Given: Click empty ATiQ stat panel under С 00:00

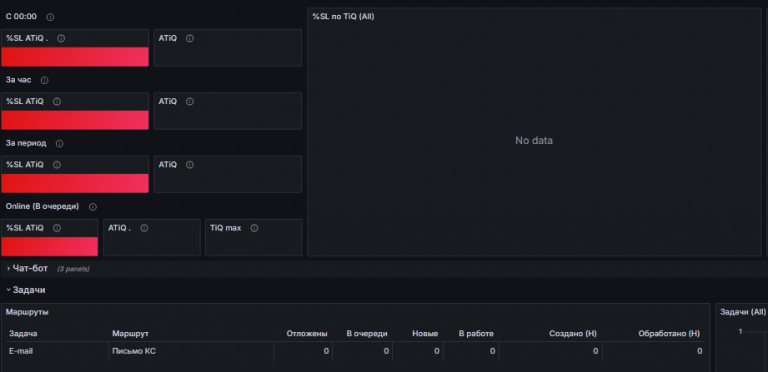Looking at the screenshot, I should coord(228,47).
